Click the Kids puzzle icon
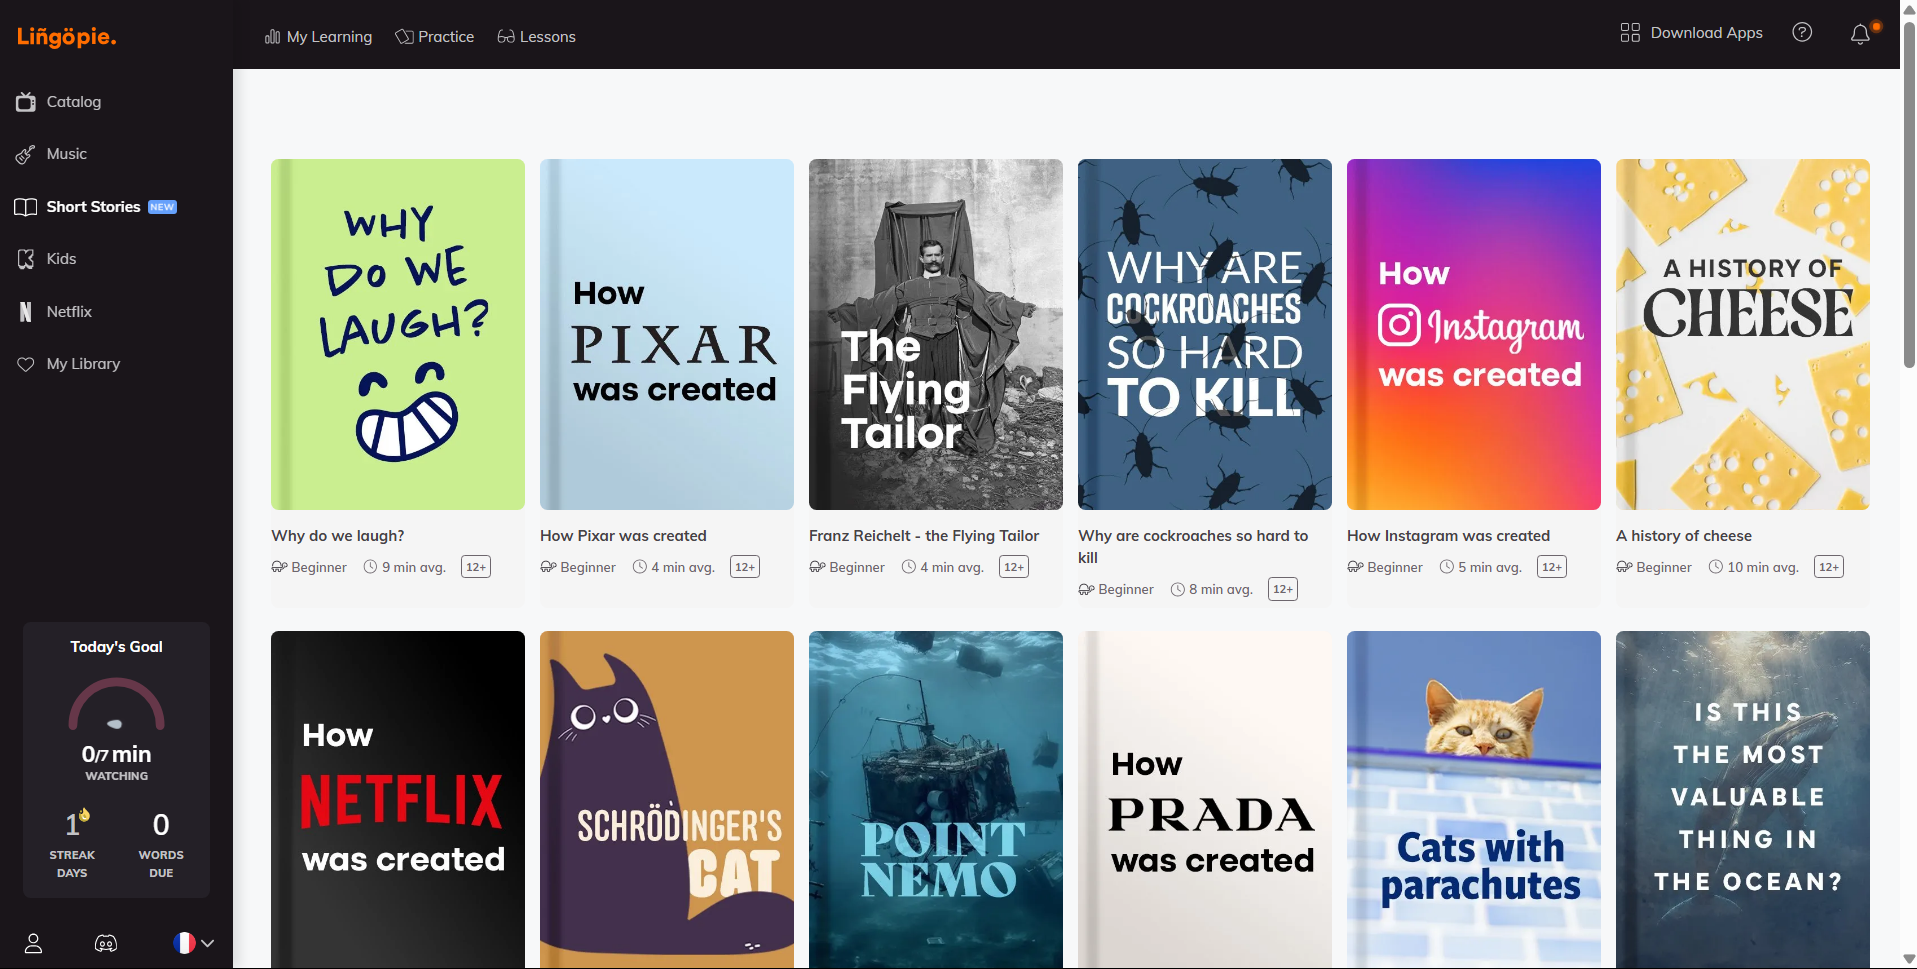The image size is (1917, 969). [26, 259]
